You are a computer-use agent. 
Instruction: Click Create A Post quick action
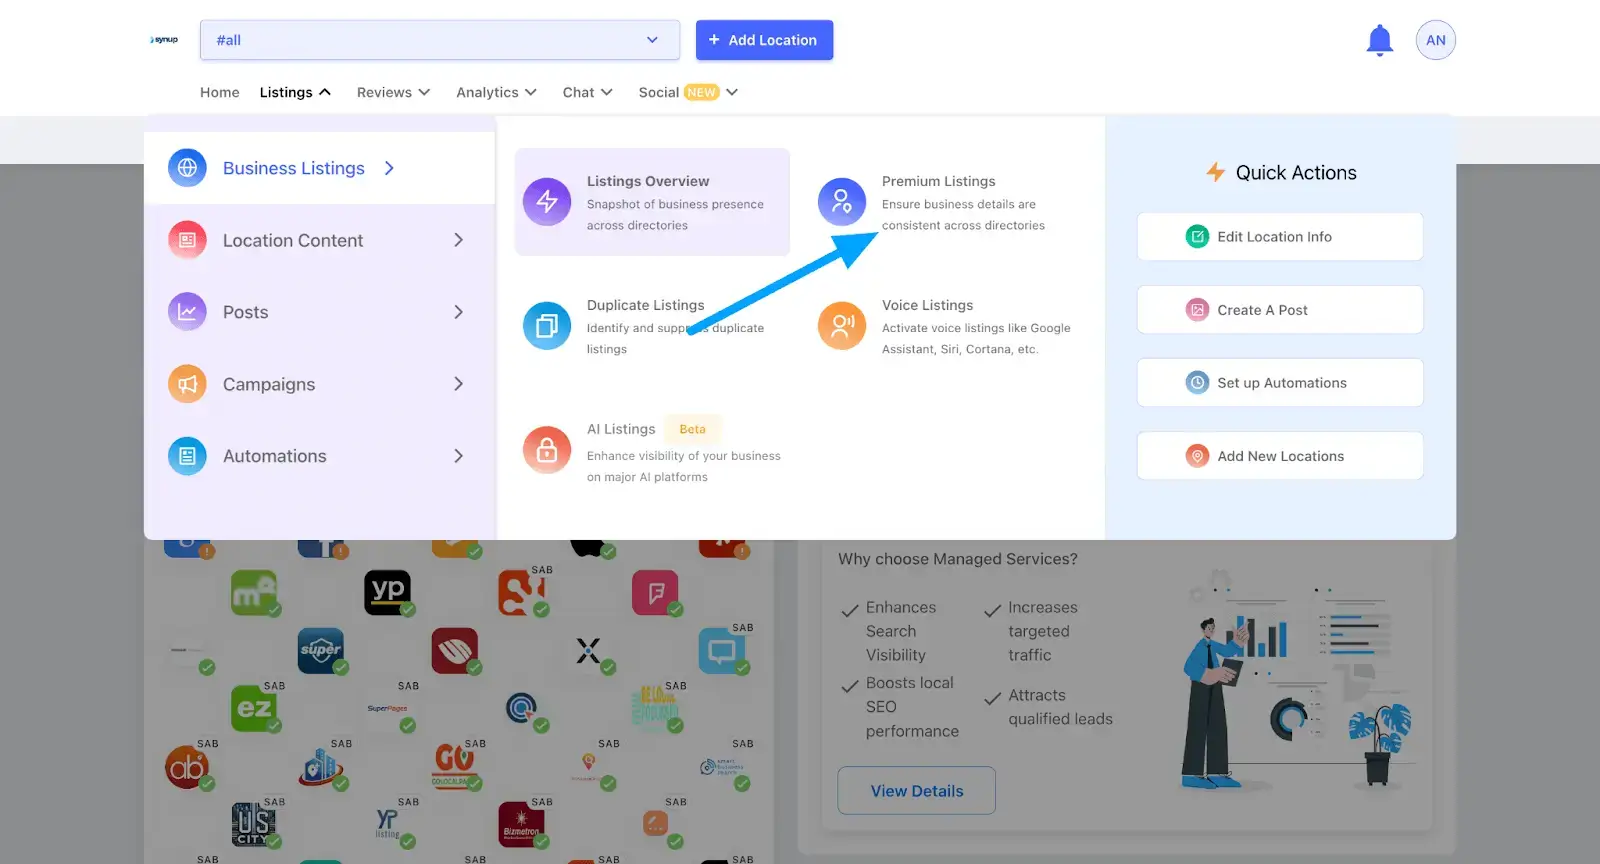(1280, 310)
